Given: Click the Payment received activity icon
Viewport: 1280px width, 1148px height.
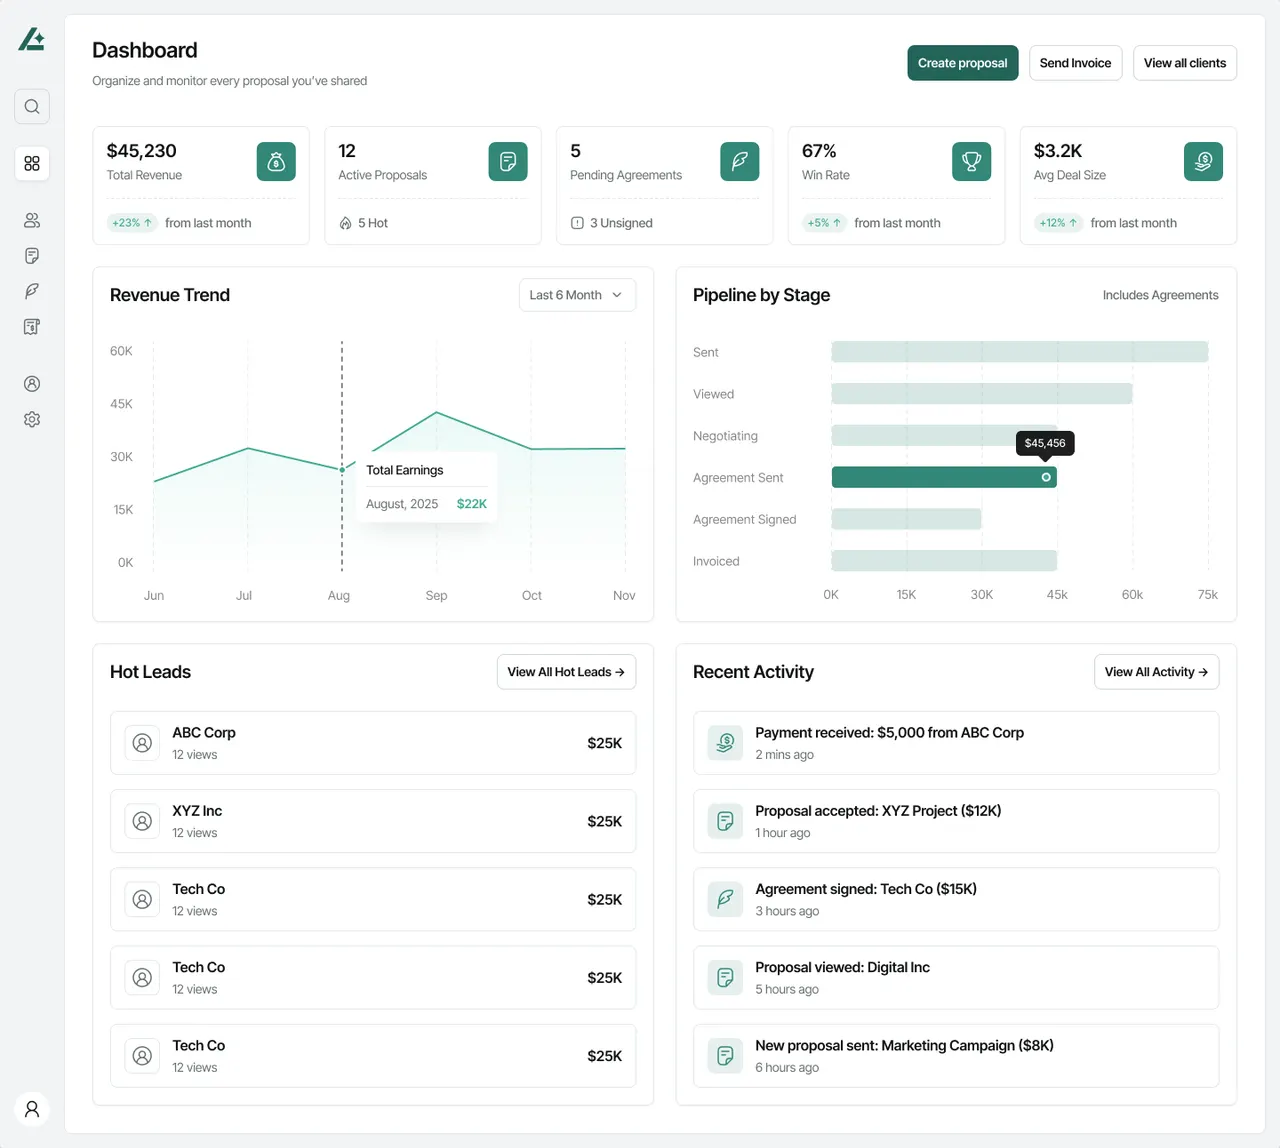Looking at the screenshot, I should (726, 743).
